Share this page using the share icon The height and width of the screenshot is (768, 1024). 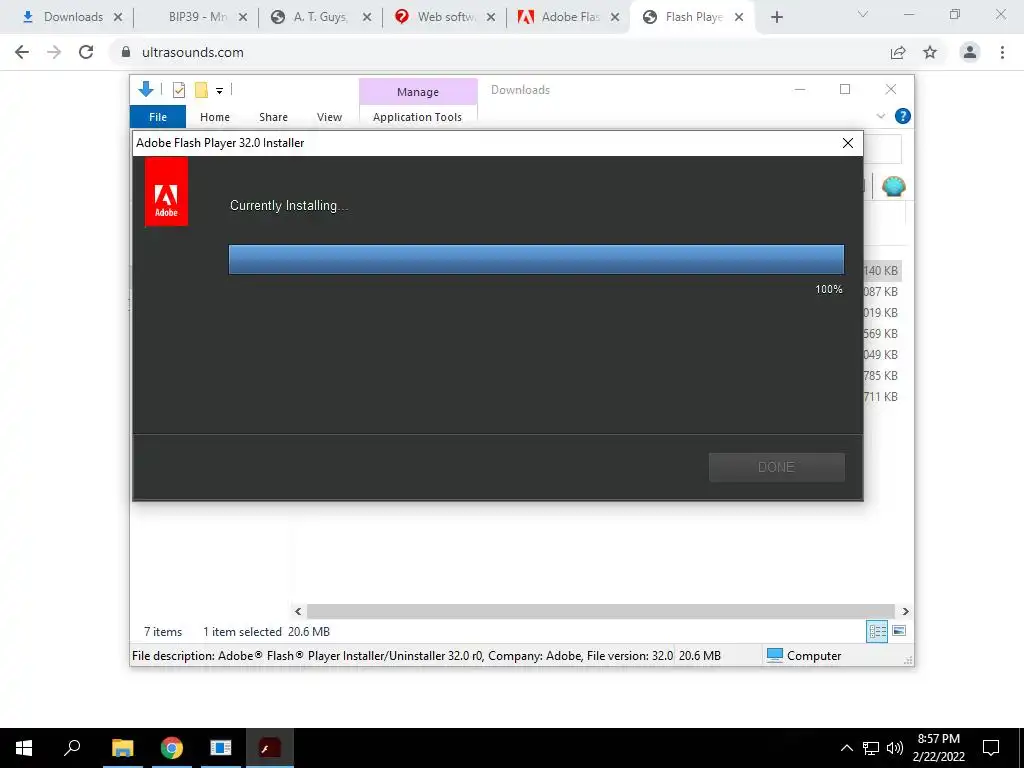(898, 52)
